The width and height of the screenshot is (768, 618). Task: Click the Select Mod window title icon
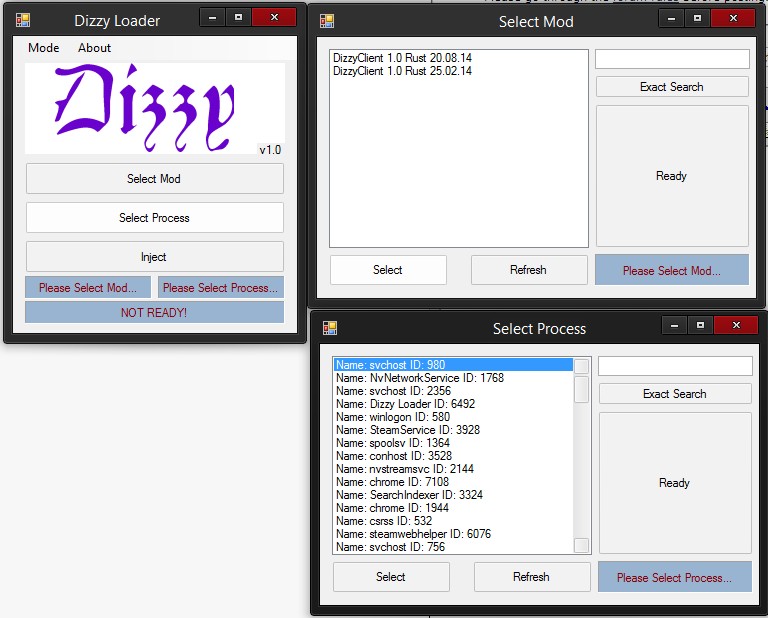(327, 21)
